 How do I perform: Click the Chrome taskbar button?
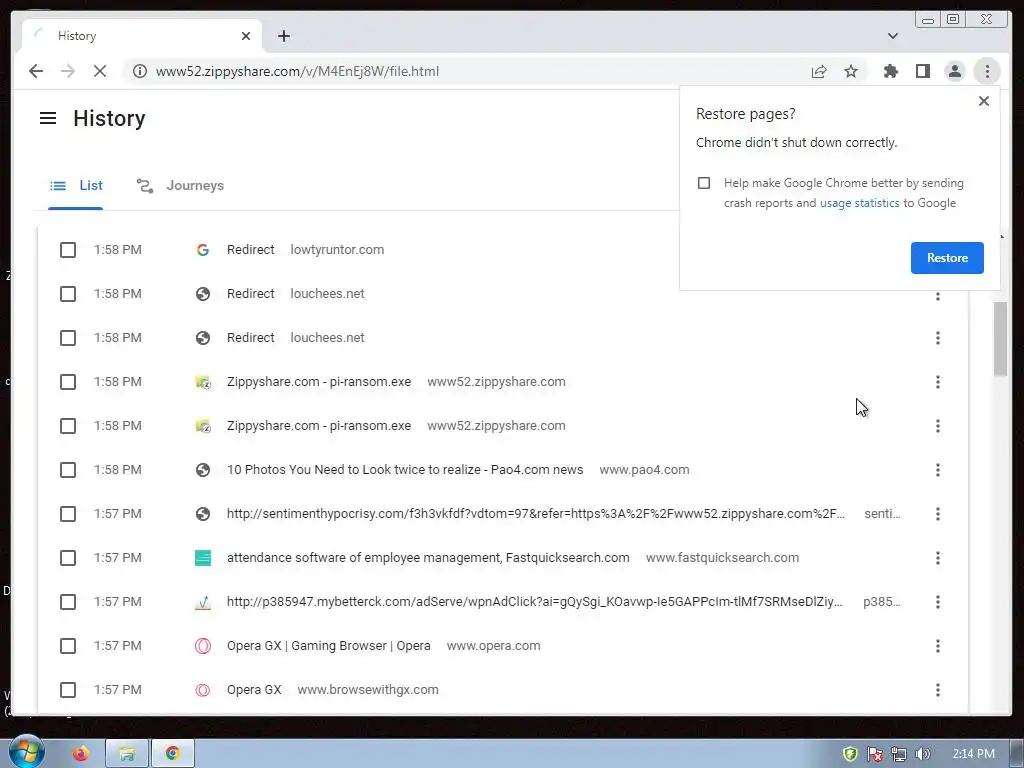click(x=173, y=754)
